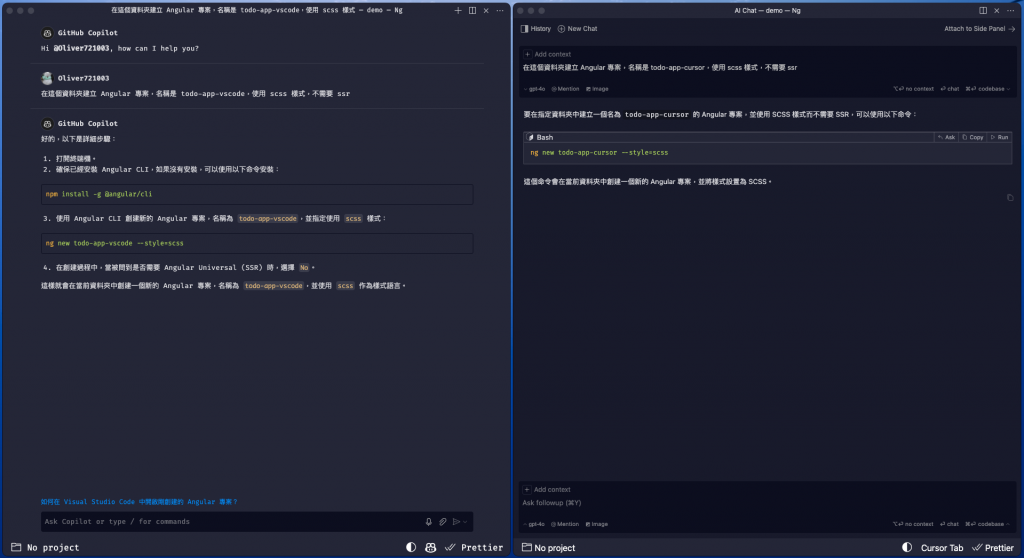
Task: Click the top Add context plus icon
Action: 528,54
